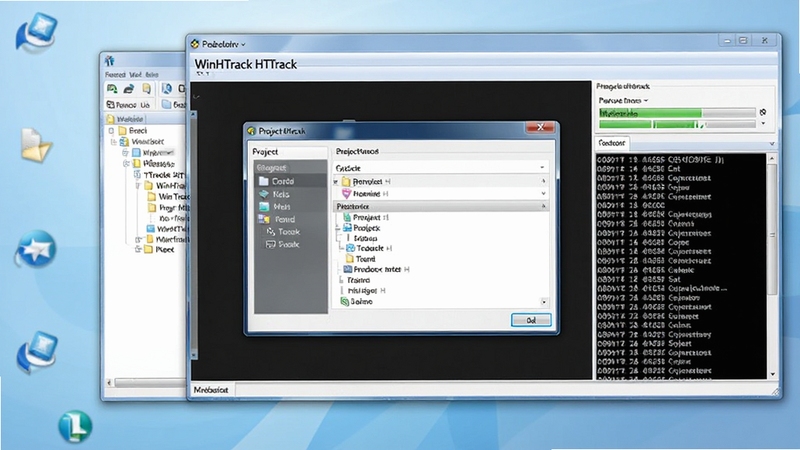800x450 pixels.
Task: Click the yellow document toolbar icon in back window
Action: pyautogui.click(x=147, y=89)
